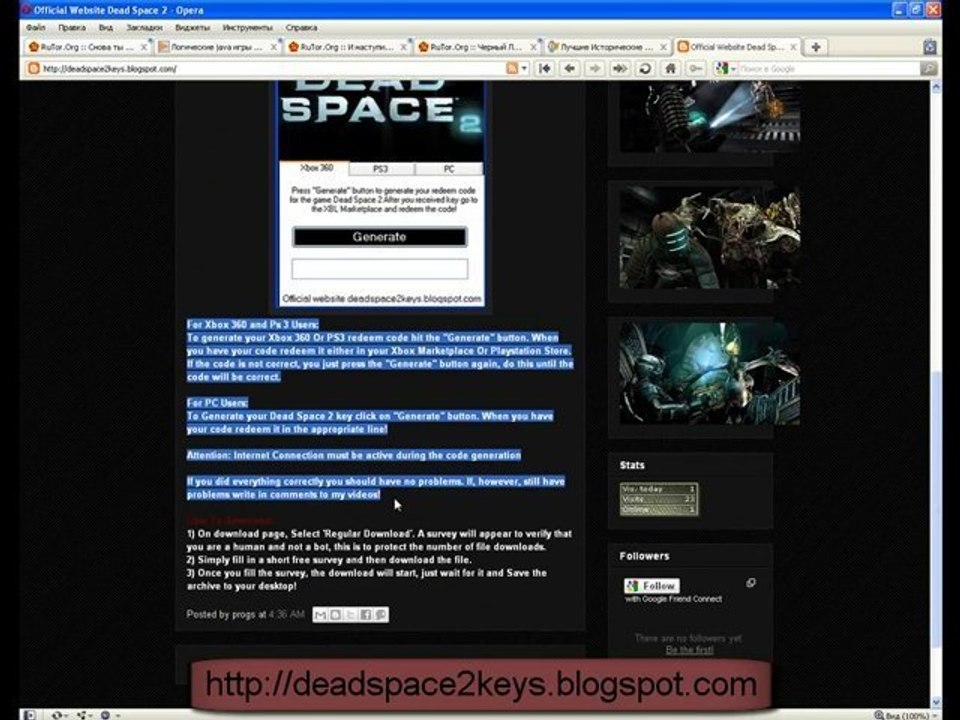
Task: Expand the address bar history dropdown
Action: pyautogui.click(x=524, y=69)
